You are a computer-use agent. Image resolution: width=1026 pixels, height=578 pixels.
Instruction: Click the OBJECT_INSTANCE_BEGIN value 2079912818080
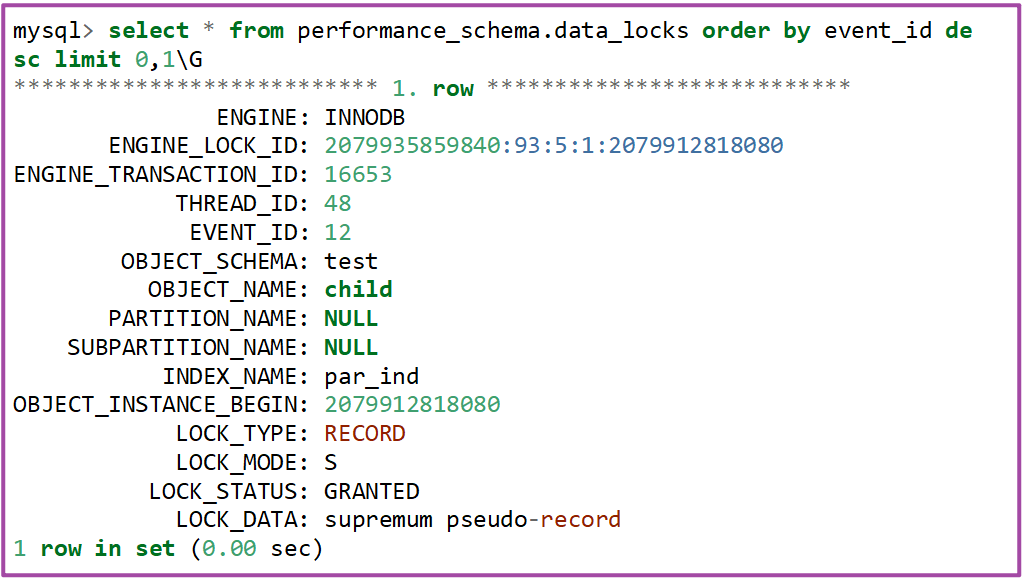pos(412,405)
